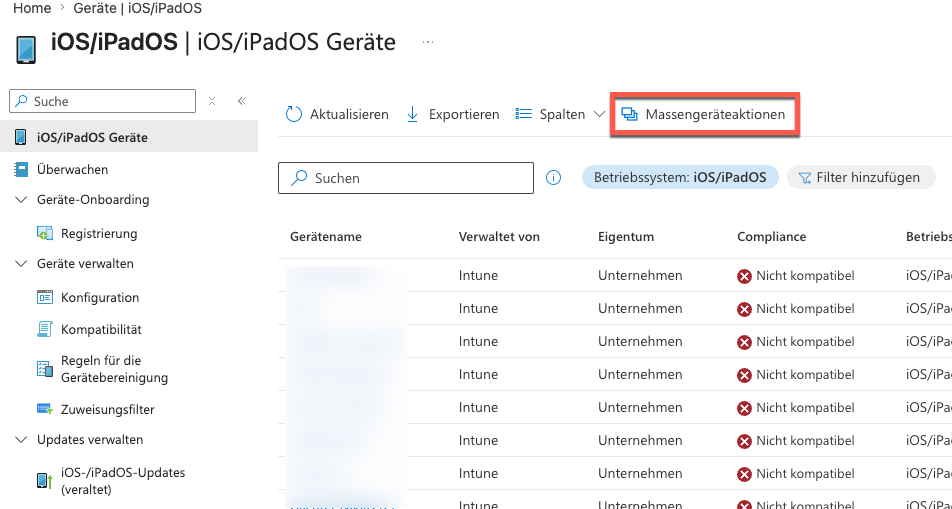Viewport: 952px width, 509px height.
Task: Click the Überwachen notebook icon
Action: (21, 169)
